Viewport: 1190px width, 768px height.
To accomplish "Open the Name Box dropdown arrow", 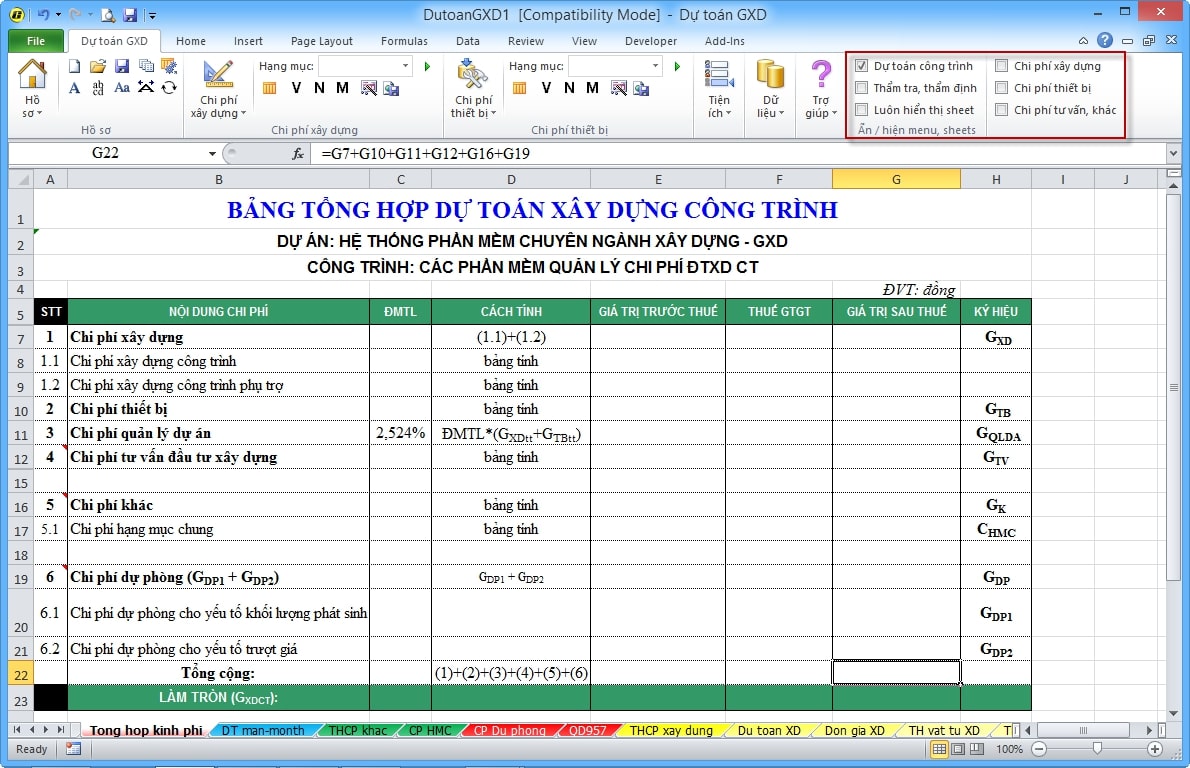I will point(212,154).
